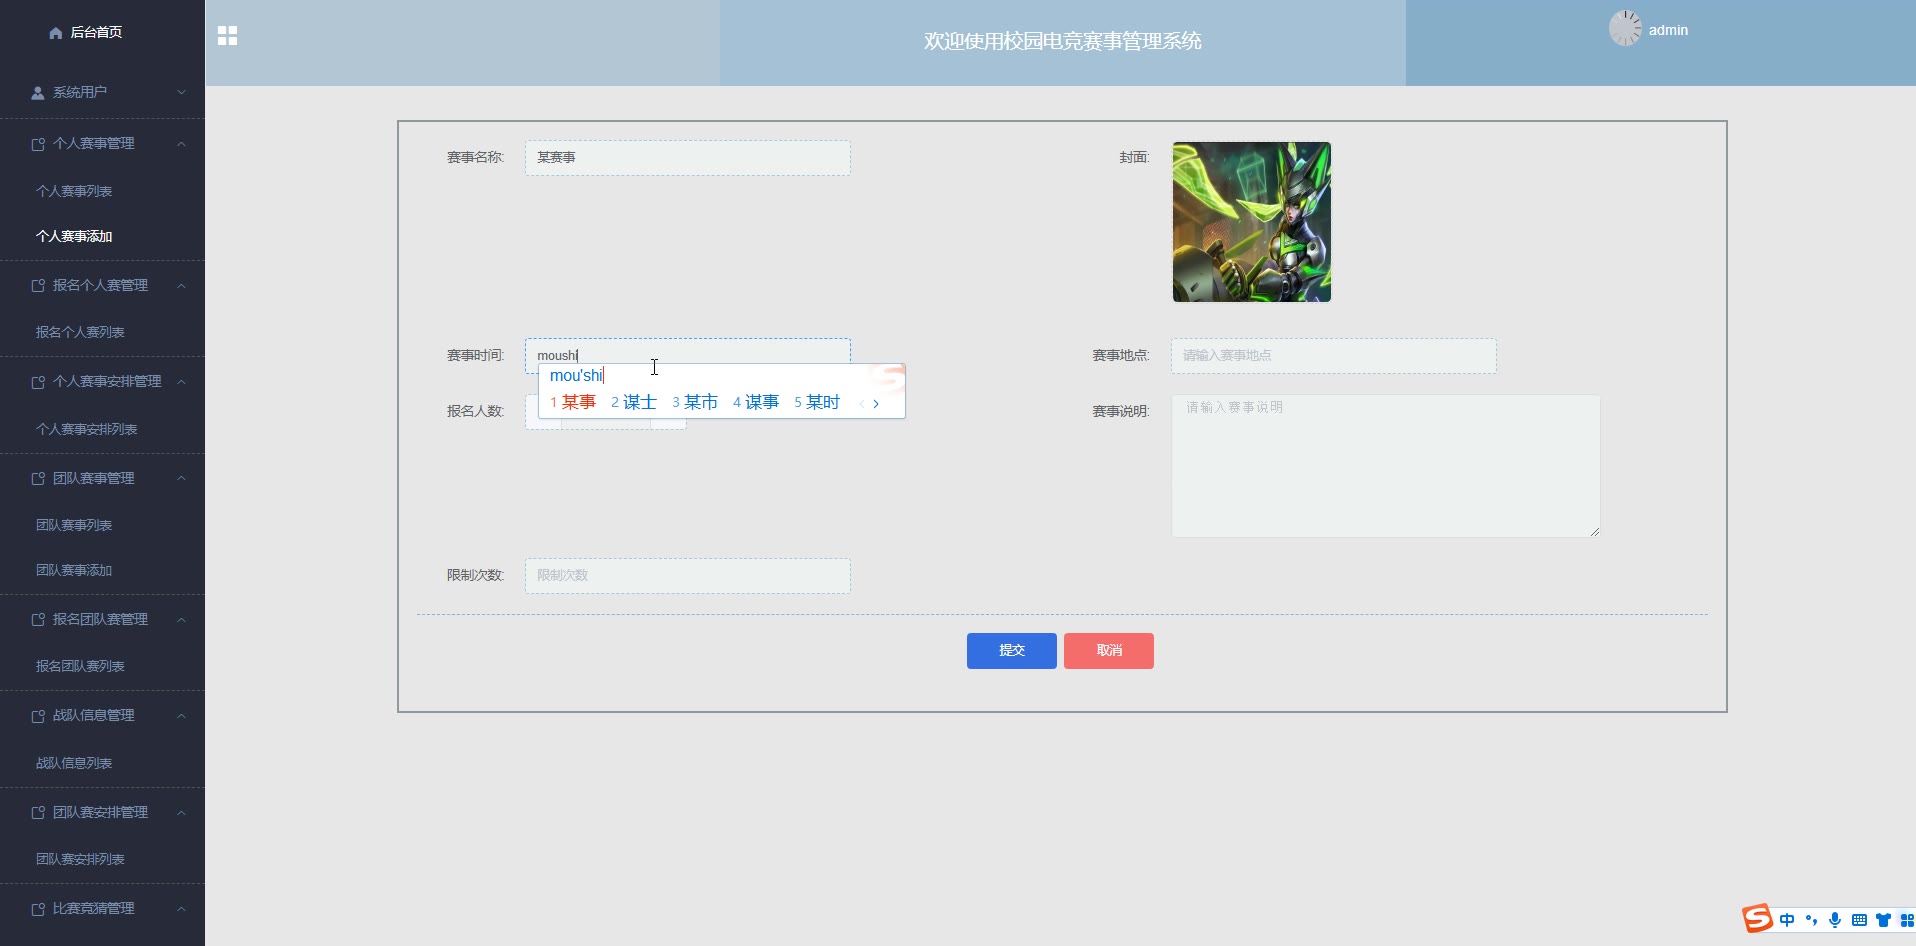The image size is (1916, 946).
Task: Collapse the 战队信息管理 section chevron
Action: [181, 716]
